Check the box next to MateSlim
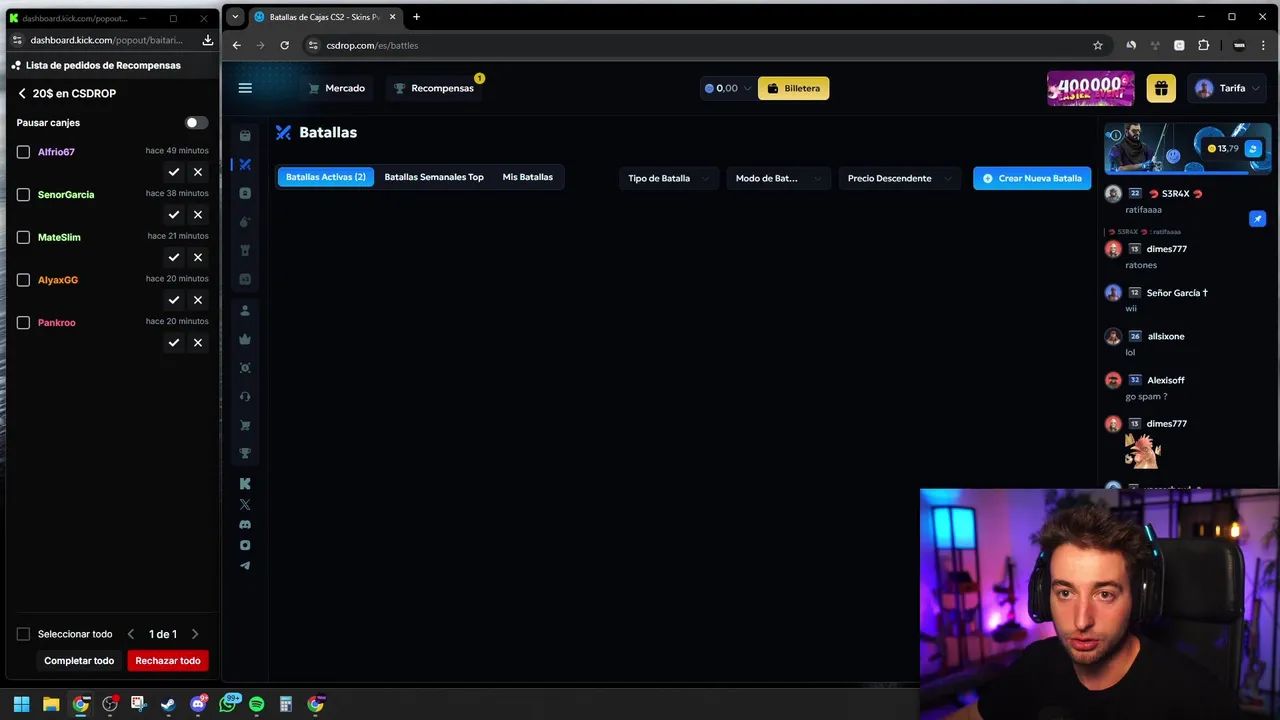 pos(23,237)
